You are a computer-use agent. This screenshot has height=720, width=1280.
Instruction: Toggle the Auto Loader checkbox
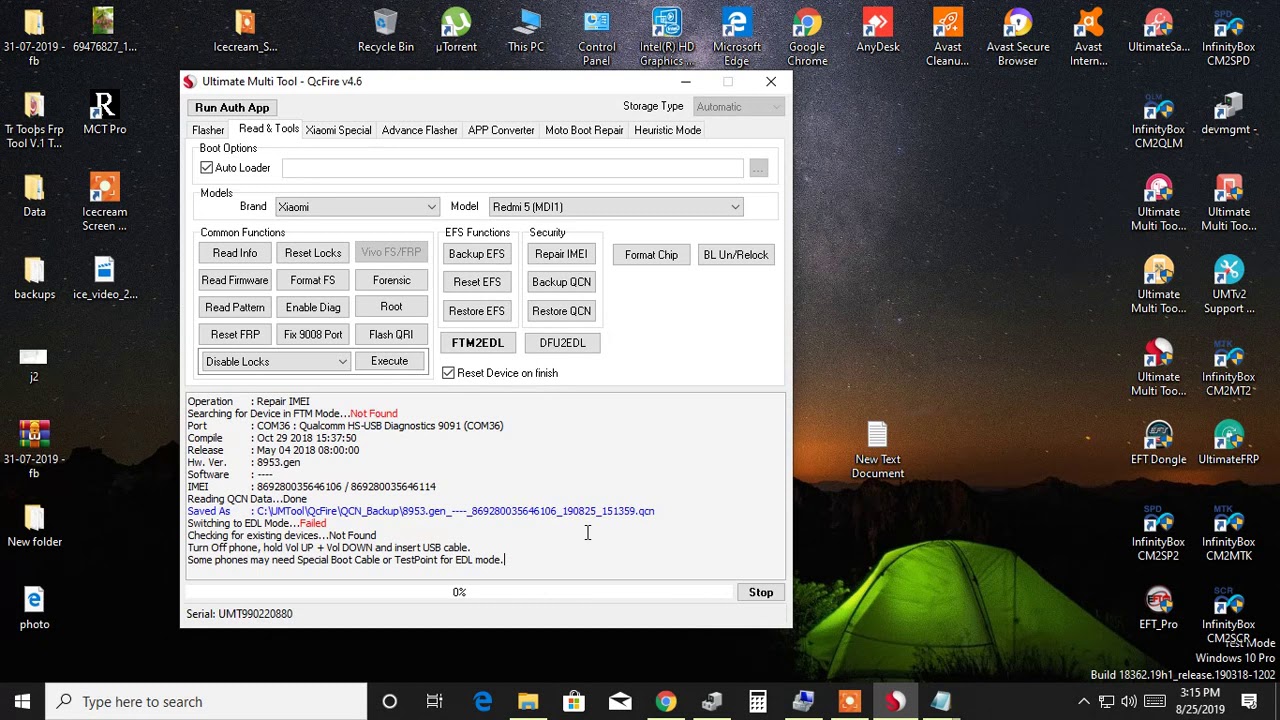coord(207,168)
